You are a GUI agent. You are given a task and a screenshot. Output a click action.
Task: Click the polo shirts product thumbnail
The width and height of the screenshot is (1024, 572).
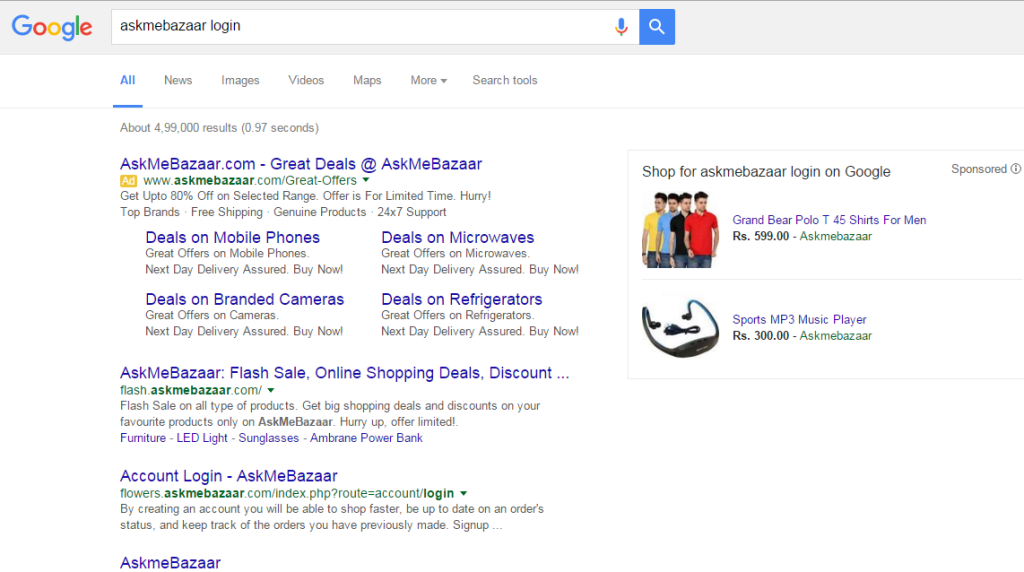coord(680,229)
